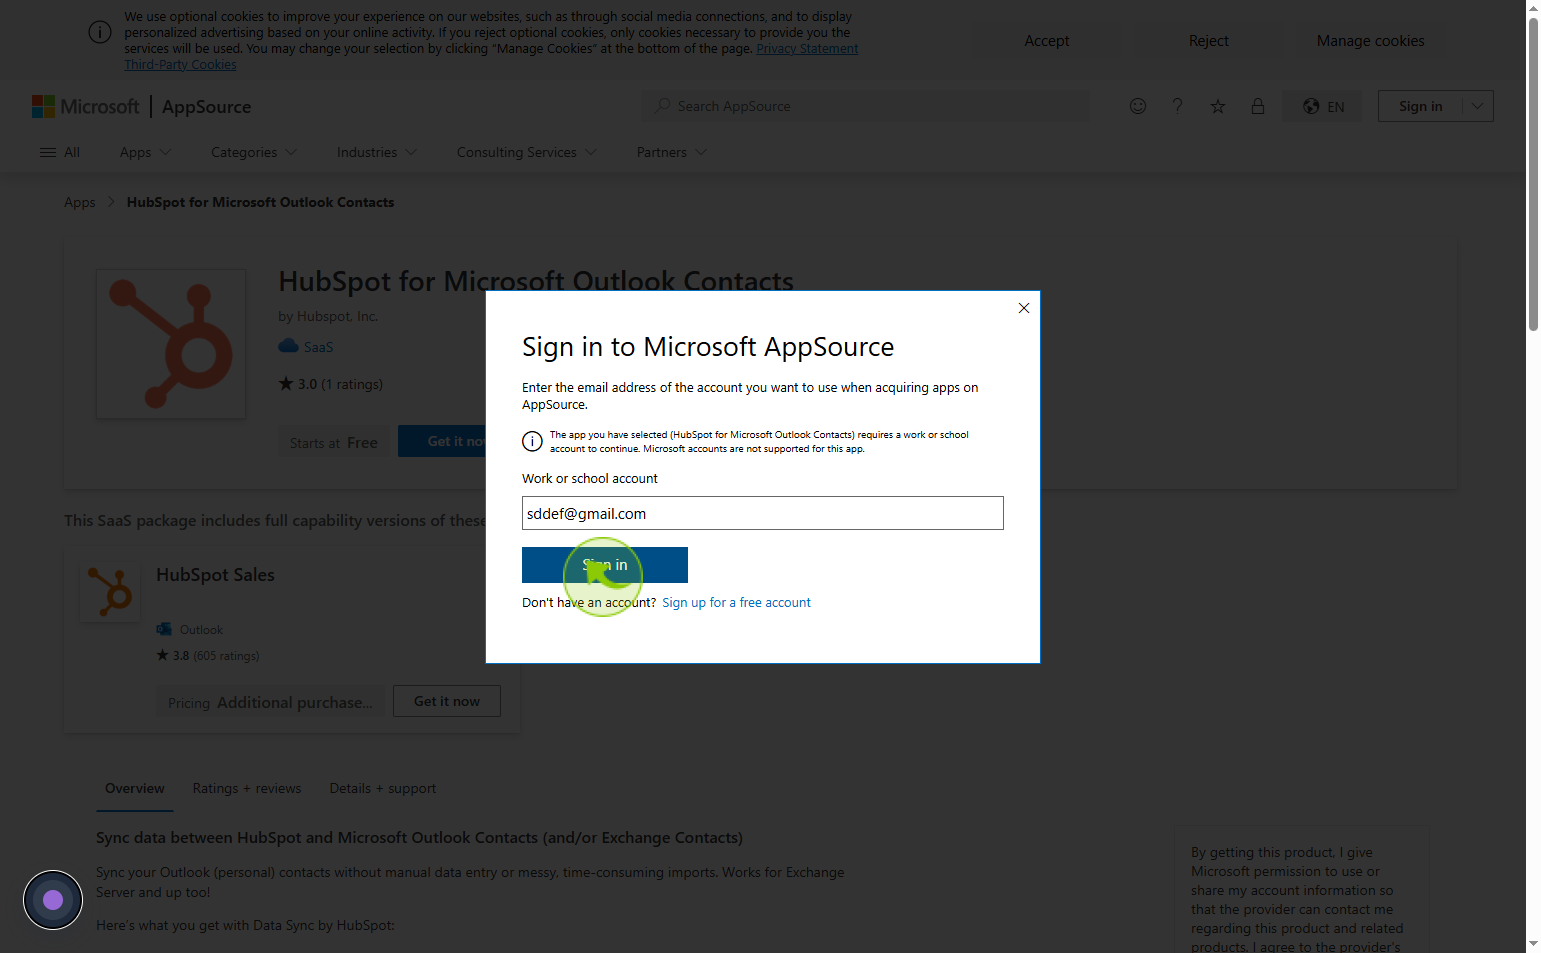Focus the Work or school account field
The height and width of the screenshot is (953, 1541).
click(762, 513)
